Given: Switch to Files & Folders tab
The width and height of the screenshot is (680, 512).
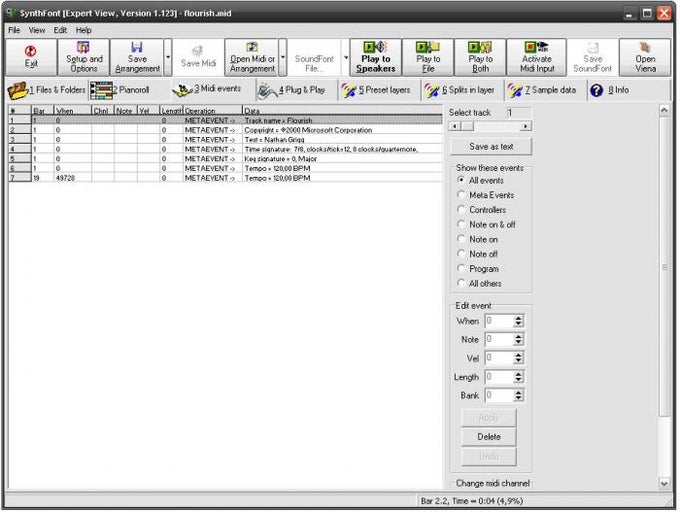Looking at the screenshot, I should coord(47,90).
